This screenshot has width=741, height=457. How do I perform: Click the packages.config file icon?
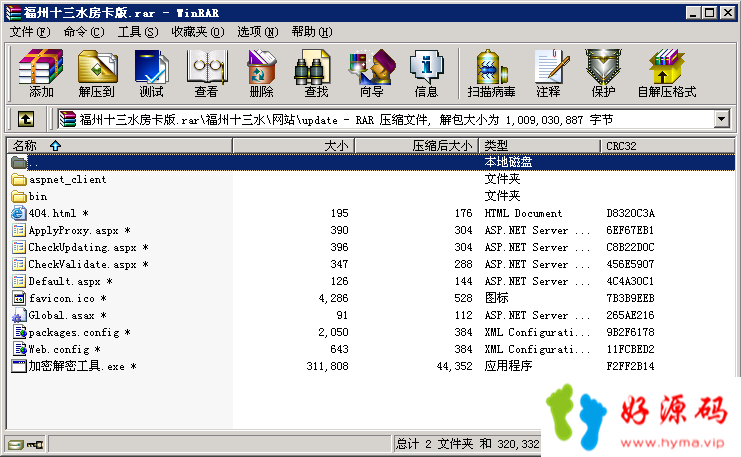(20, 332)
